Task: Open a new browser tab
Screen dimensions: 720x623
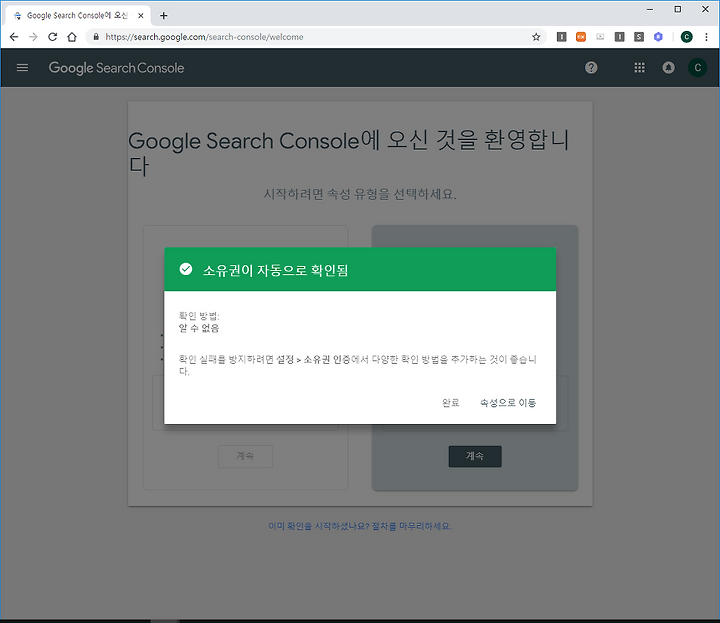Action: [x=163, y=16]
